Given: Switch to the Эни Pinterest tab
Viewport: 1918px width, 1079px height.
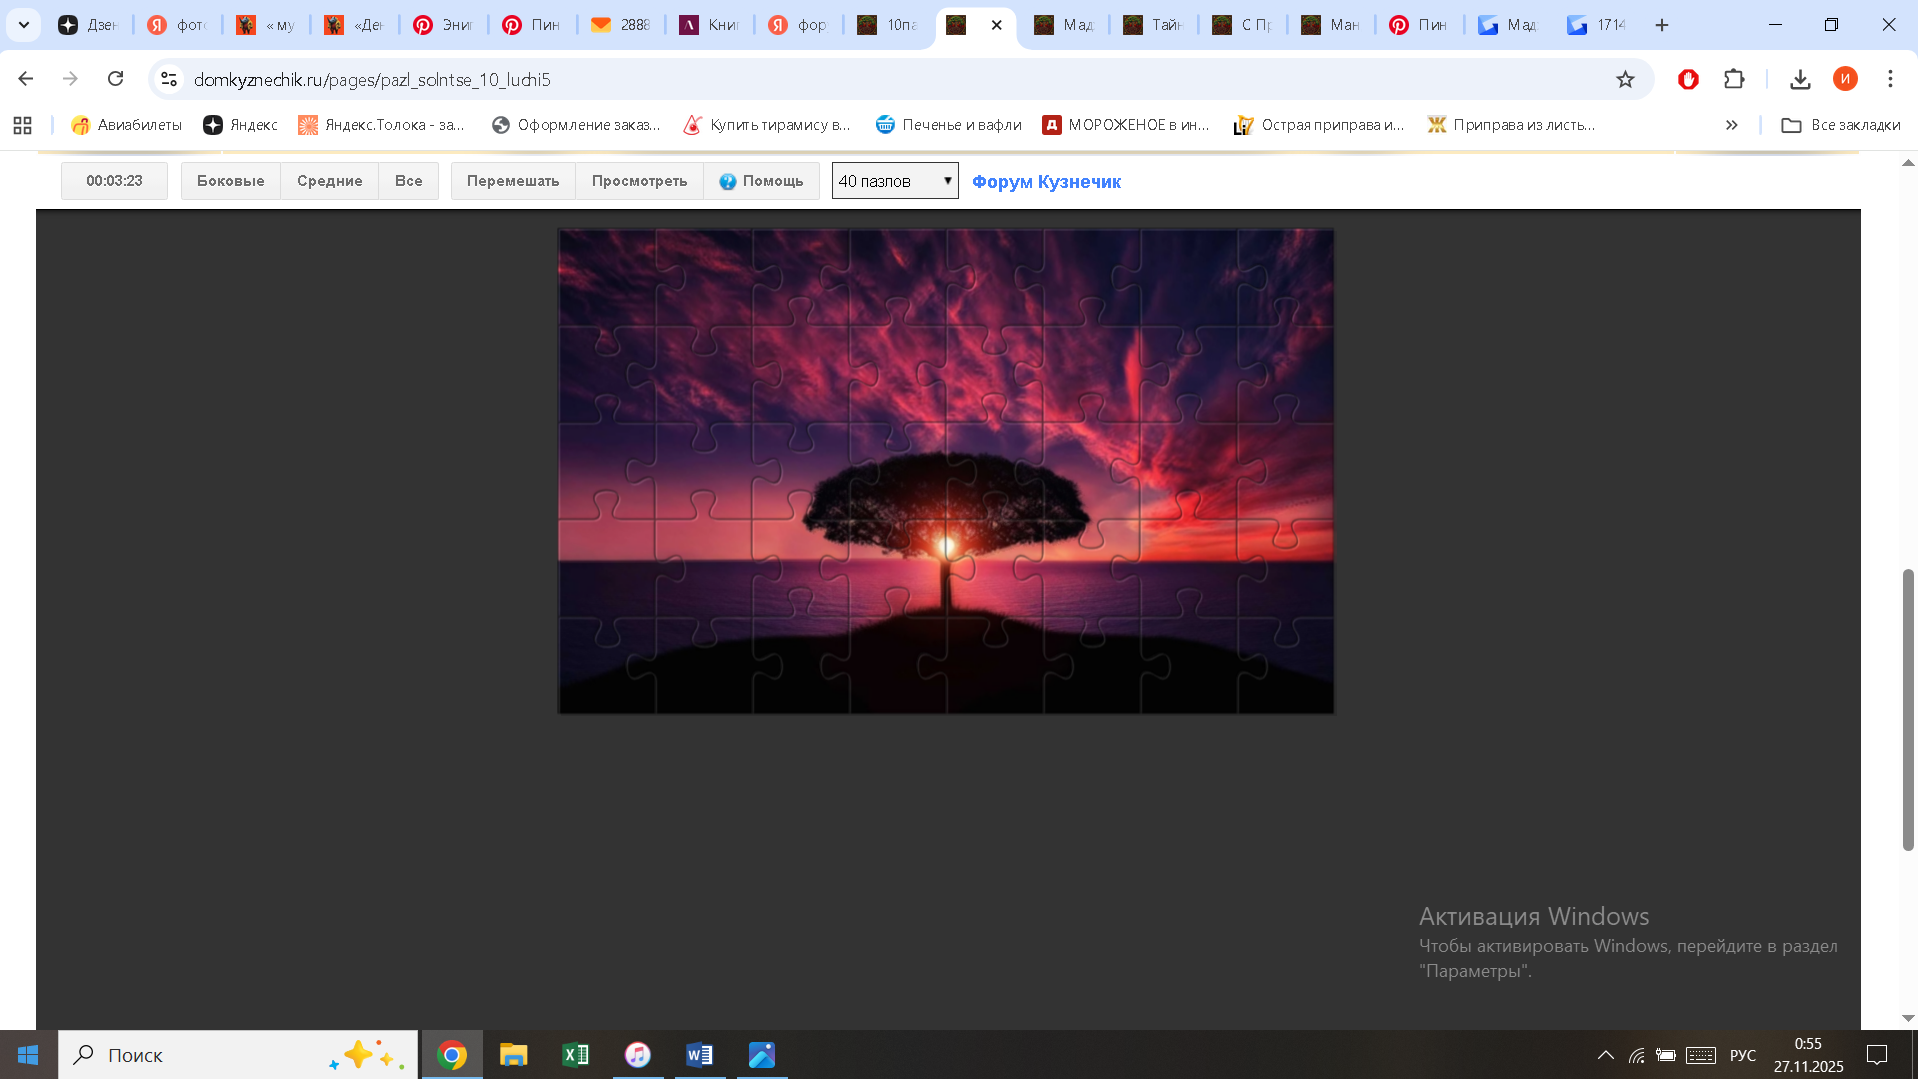Looking at the screenshot, I should coord(444,25).
